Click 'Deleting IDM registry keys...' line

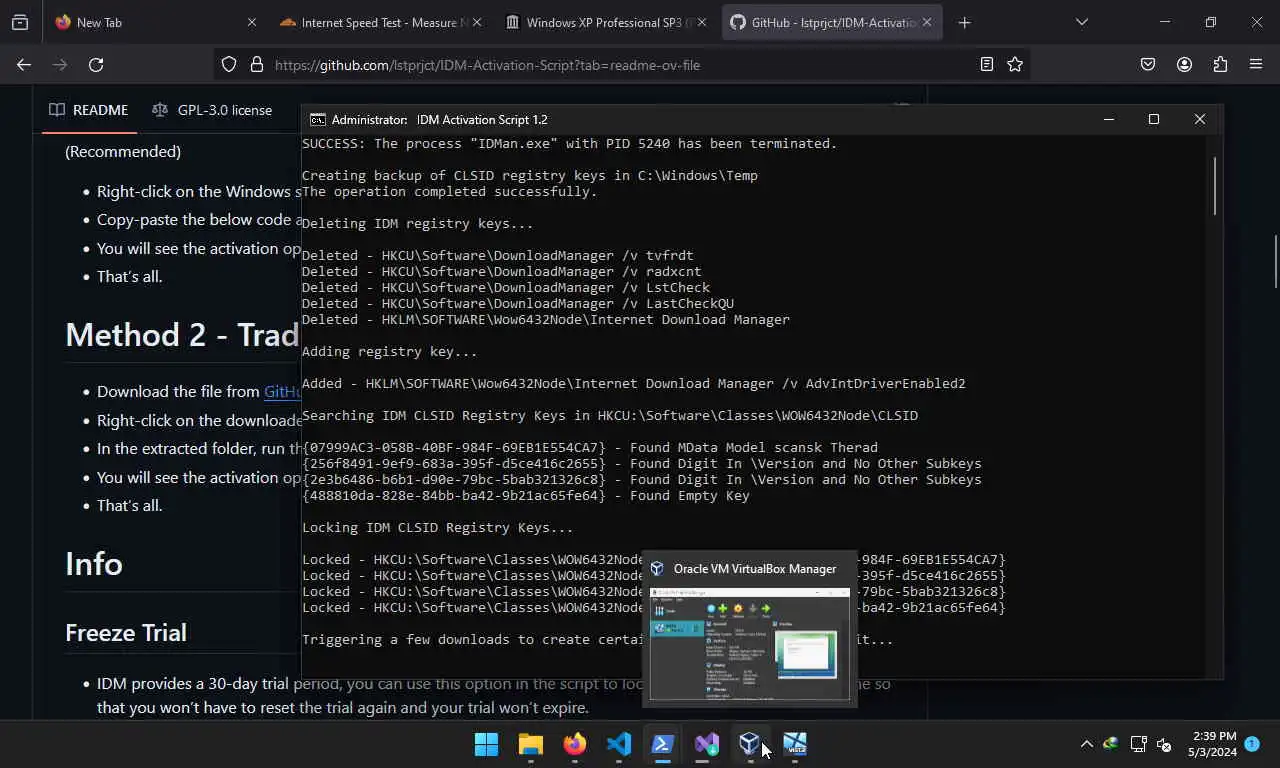tap(417, 223)
